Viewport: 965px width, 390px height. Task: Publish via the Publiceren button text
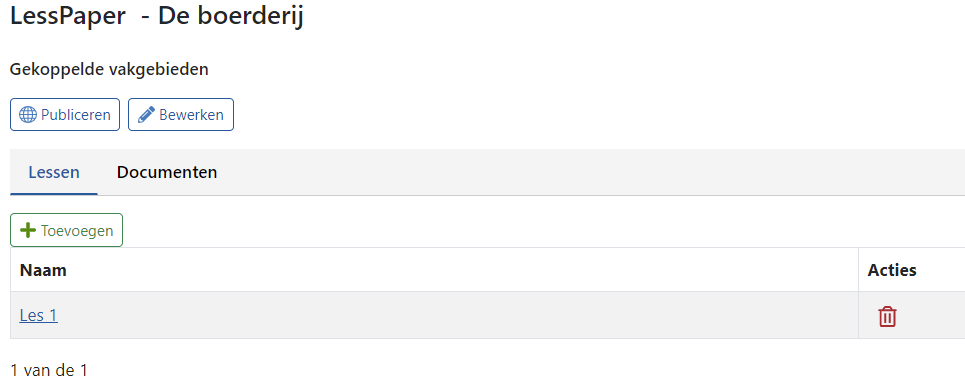coord(76,115)
